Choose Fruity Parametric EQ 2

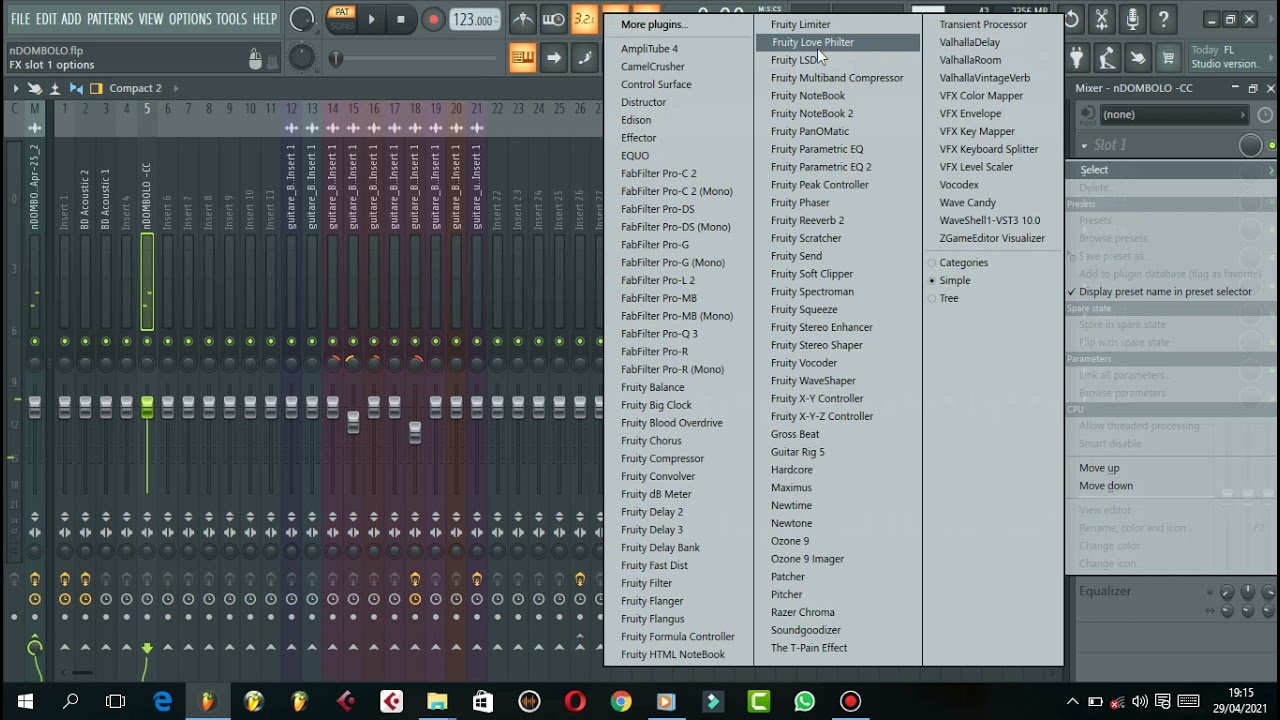point(821,167)
